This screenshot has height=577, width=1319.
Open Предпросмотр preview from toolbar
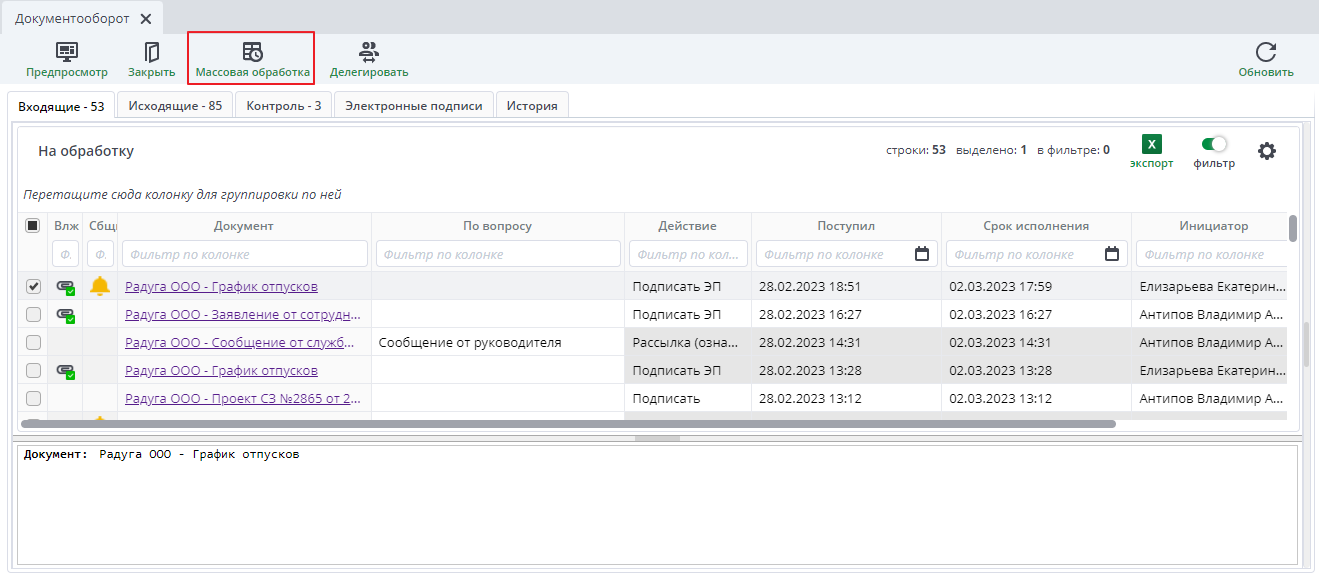pyautogui.click(x=67, y=60)
